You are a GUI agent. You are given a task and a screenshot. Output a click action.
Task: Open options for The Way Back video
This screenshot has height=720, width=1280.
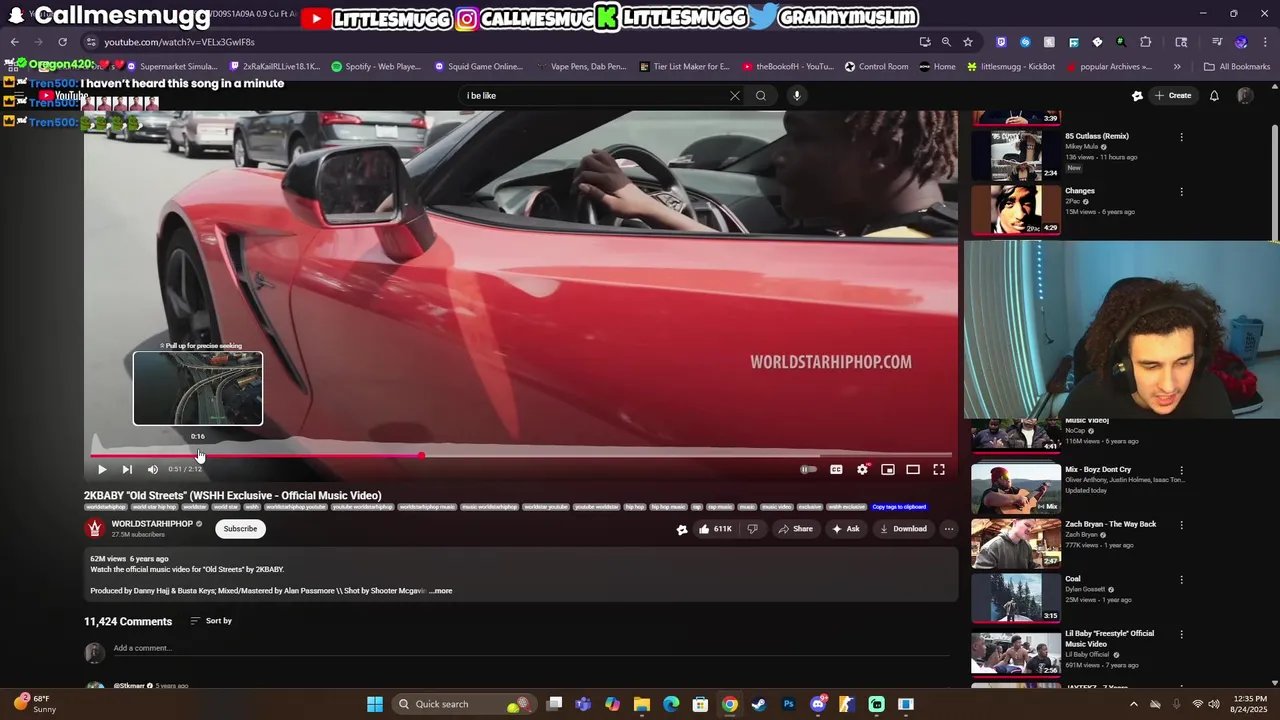pyautogui.click(x=1181, y=525)
